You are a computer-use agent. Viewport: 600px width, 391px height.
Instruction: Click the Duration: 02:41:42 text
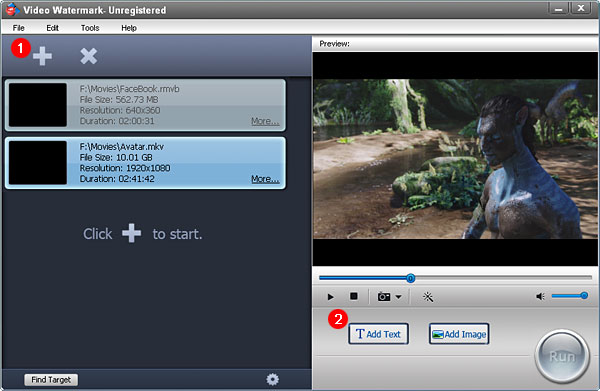point(117,179)
